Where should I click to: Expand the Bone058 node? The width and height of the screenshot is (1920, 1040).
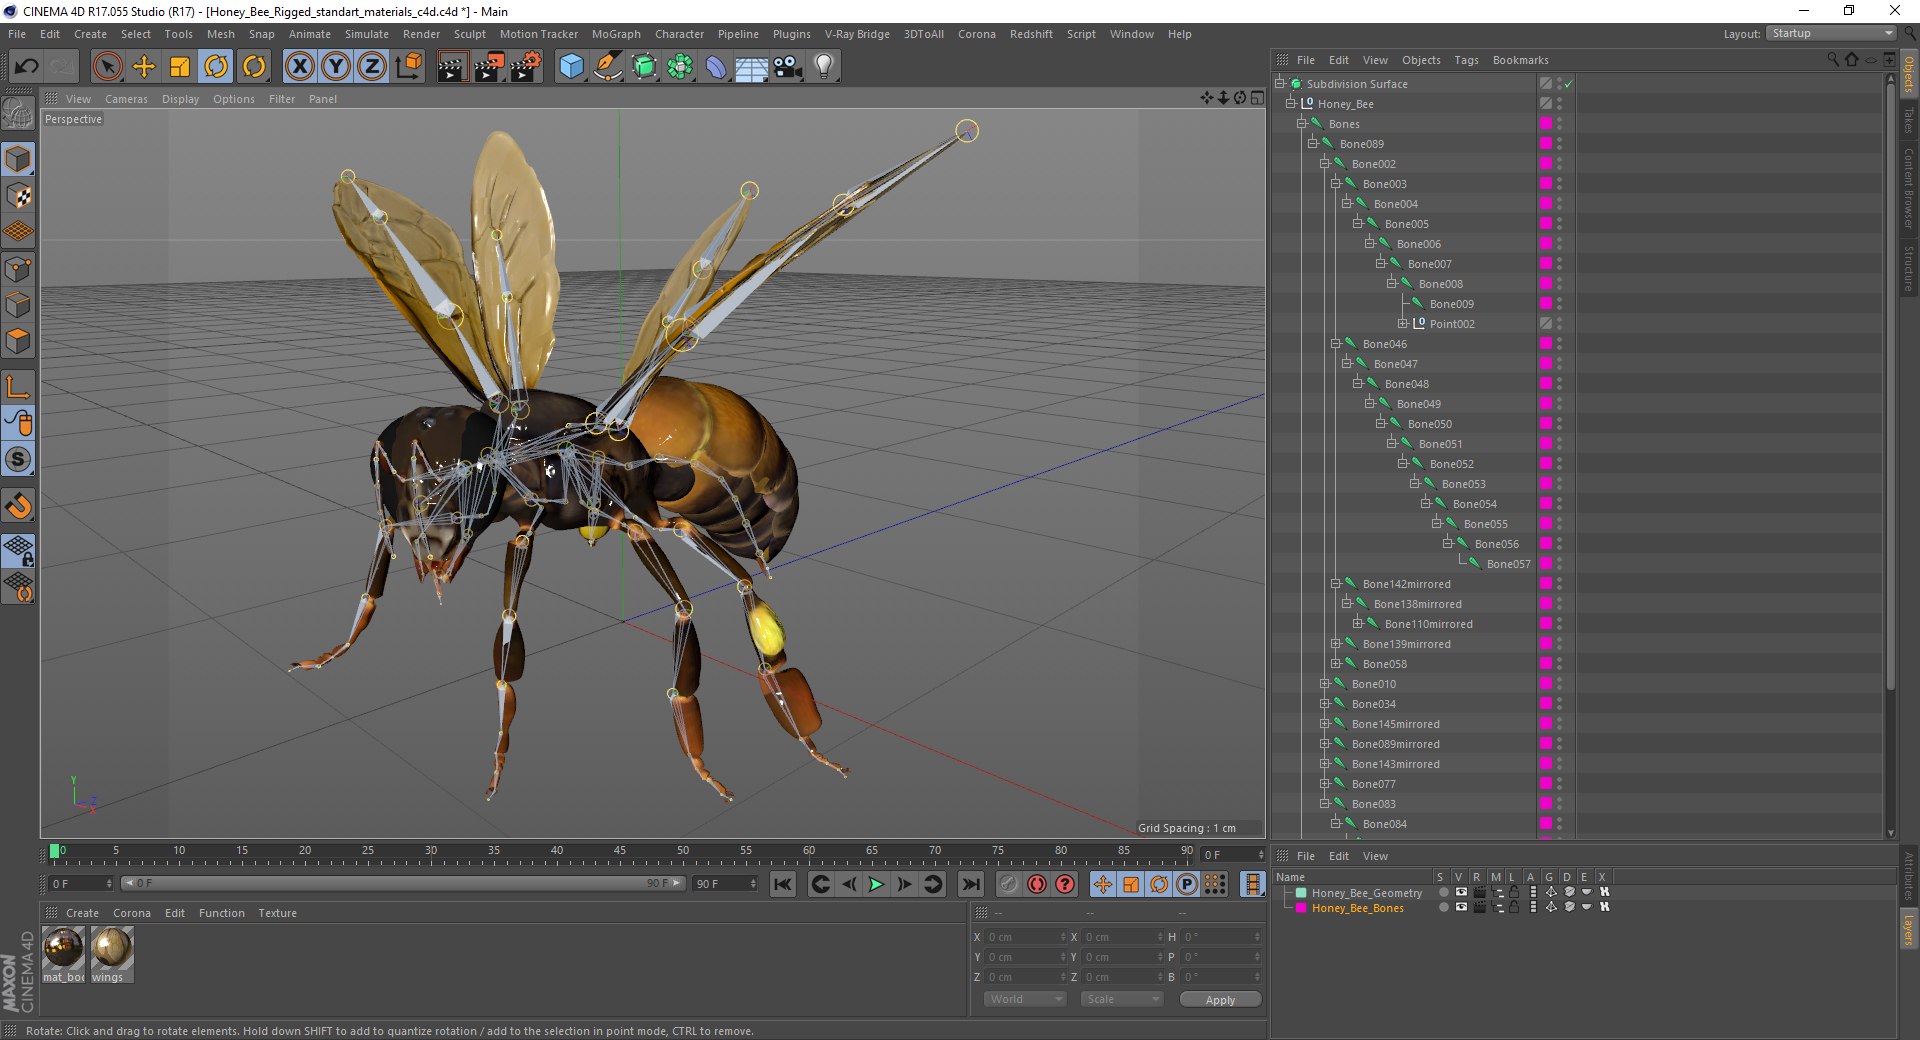point(1335,663)
